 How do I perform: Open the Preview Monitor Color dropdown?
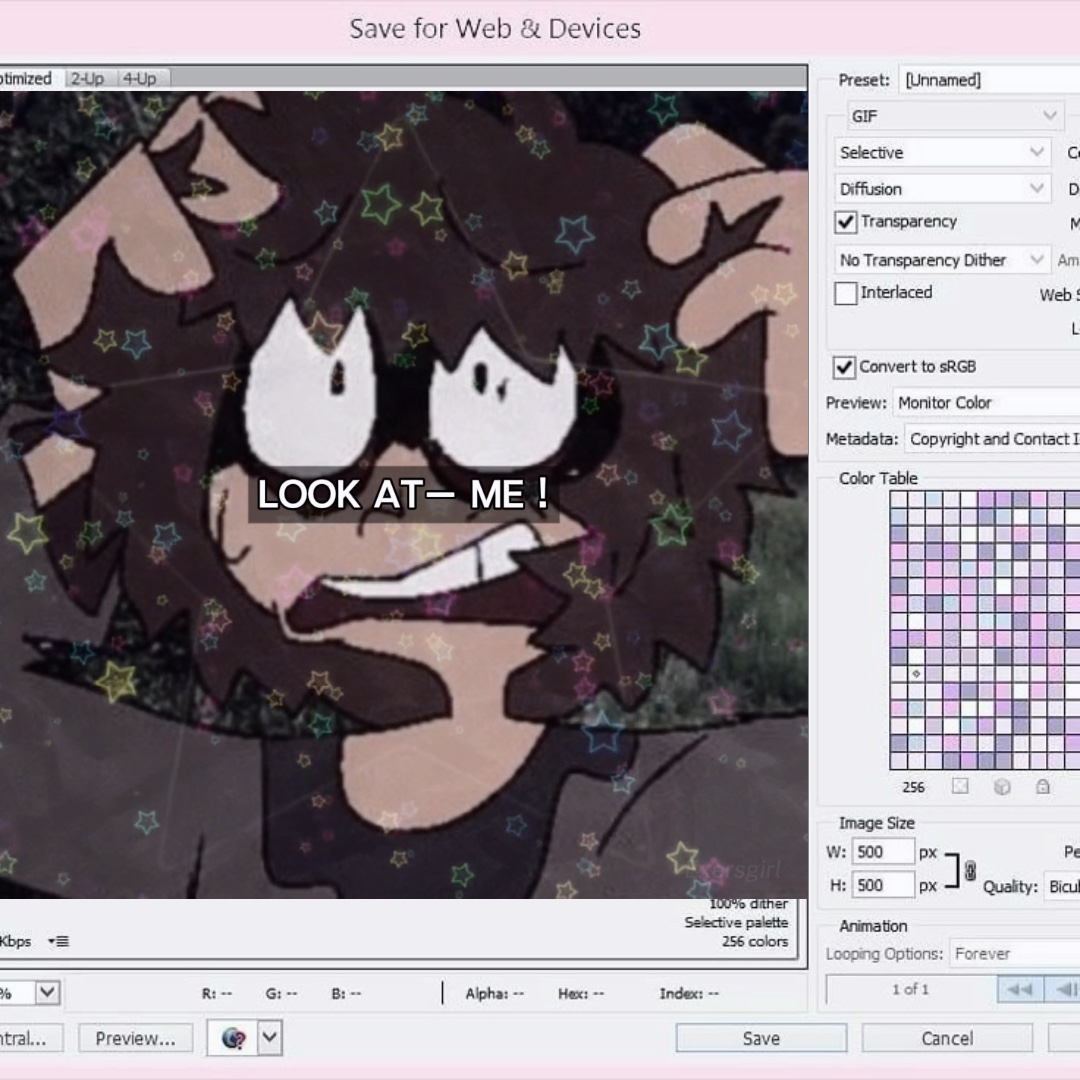[x=986, y=402]
